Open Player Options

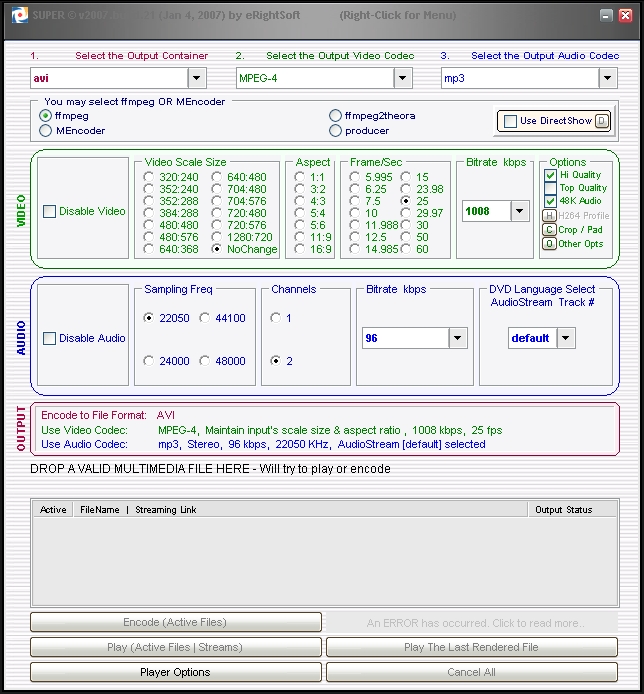coord(176,672)
